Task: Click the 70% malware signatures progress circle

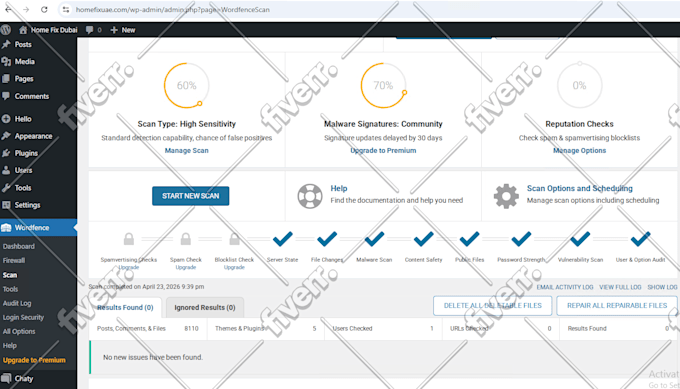Action: 383,85
